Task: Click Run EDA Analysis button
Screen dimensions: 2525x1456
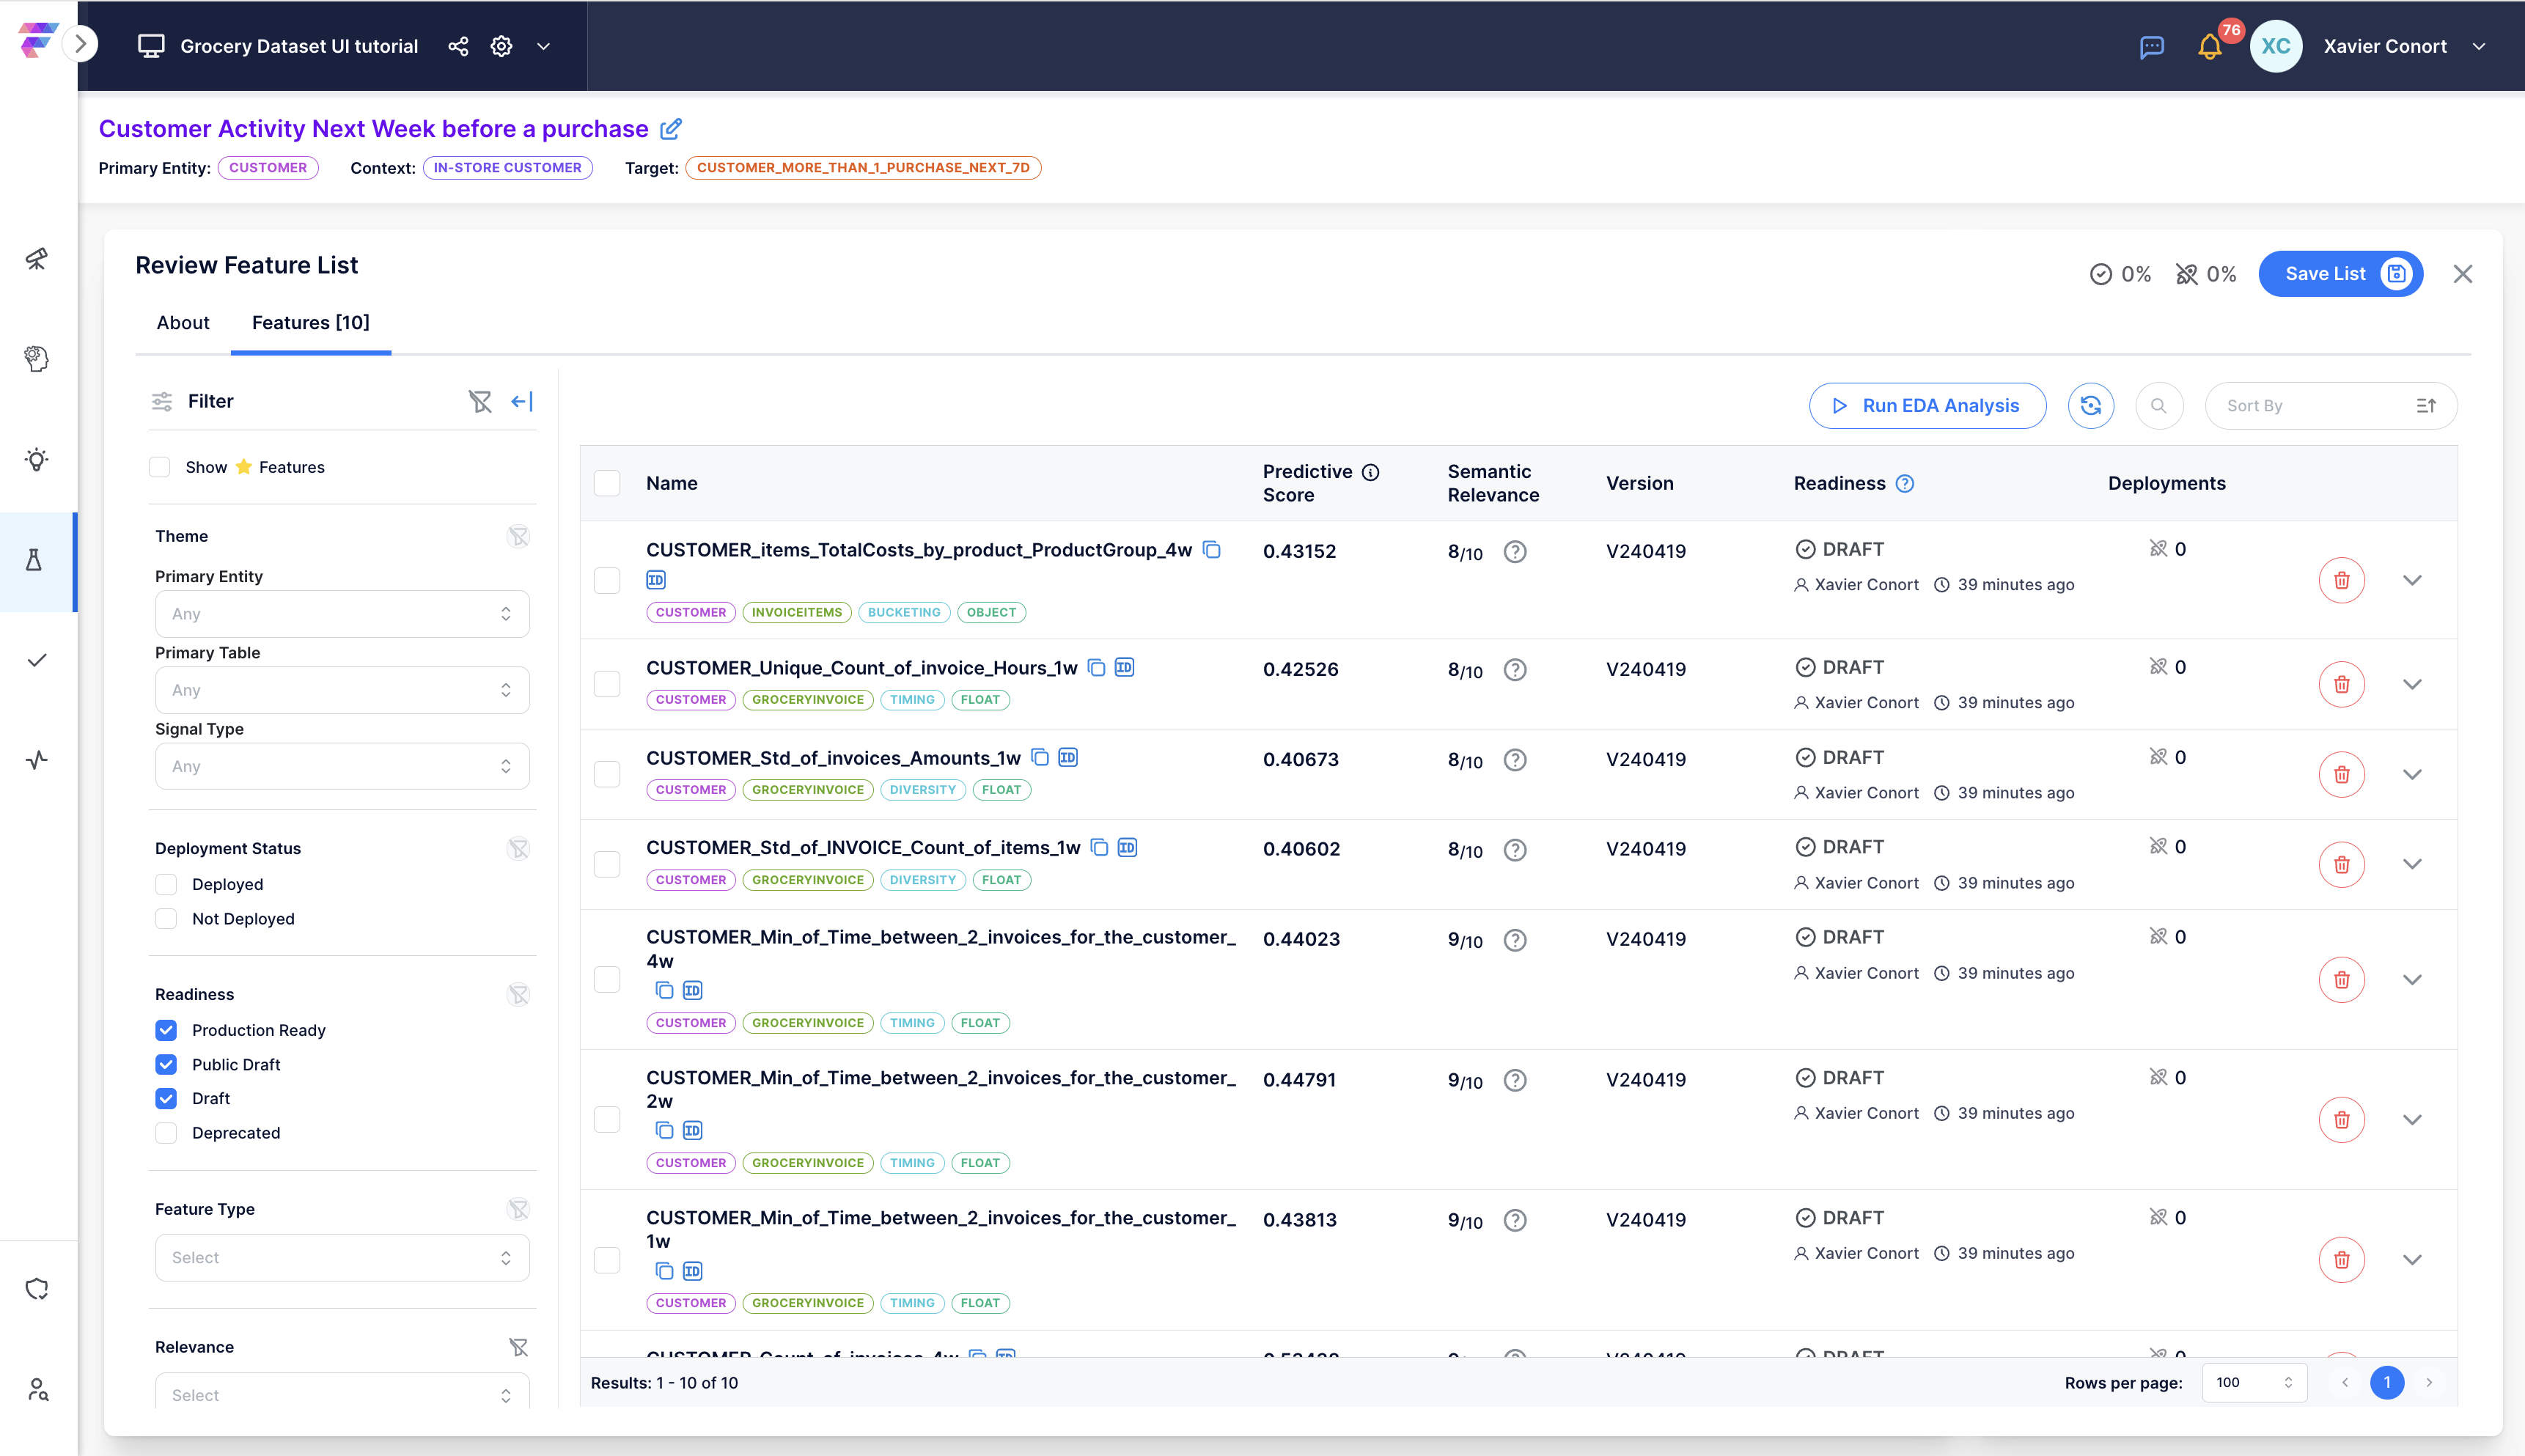Action: click(1927, 406)
